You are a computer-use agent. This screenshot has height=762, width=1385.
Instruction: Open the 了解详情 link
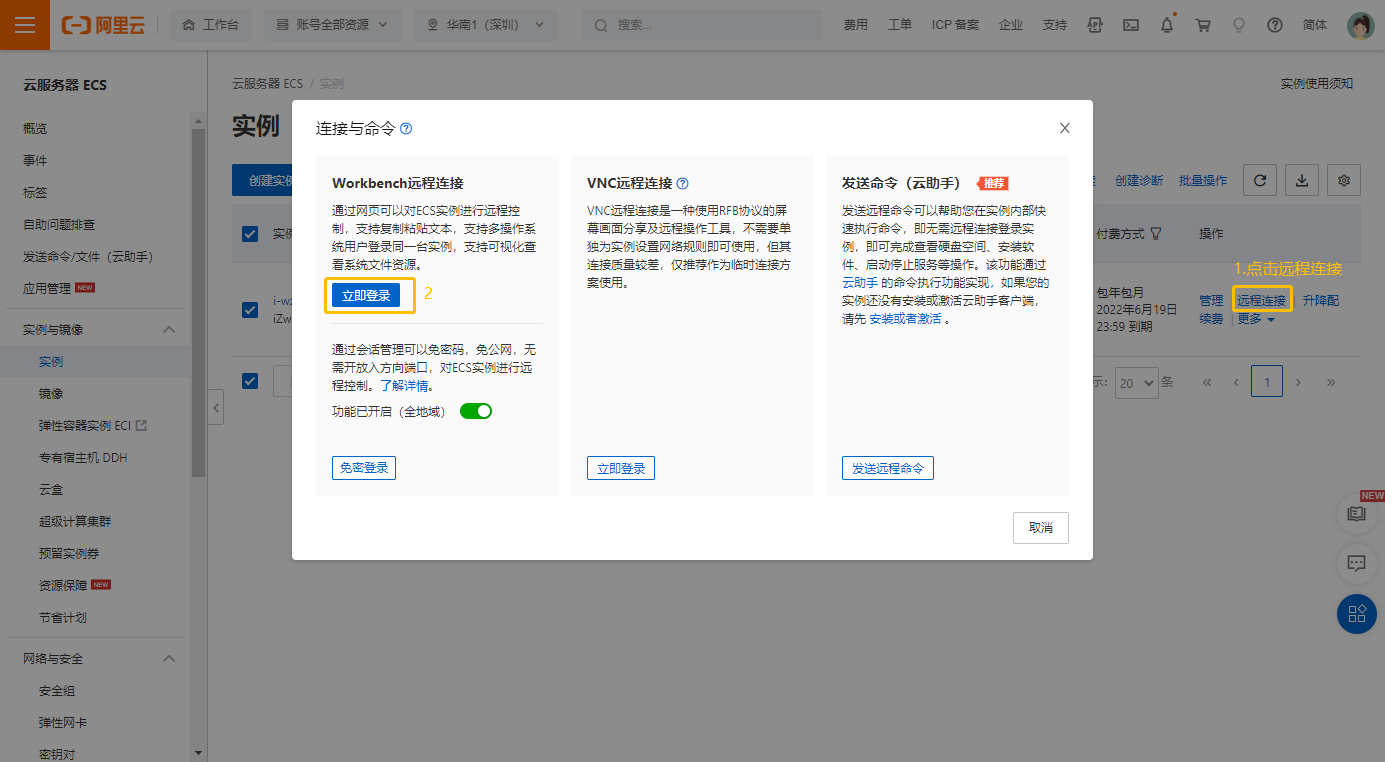tap(404, 385)
